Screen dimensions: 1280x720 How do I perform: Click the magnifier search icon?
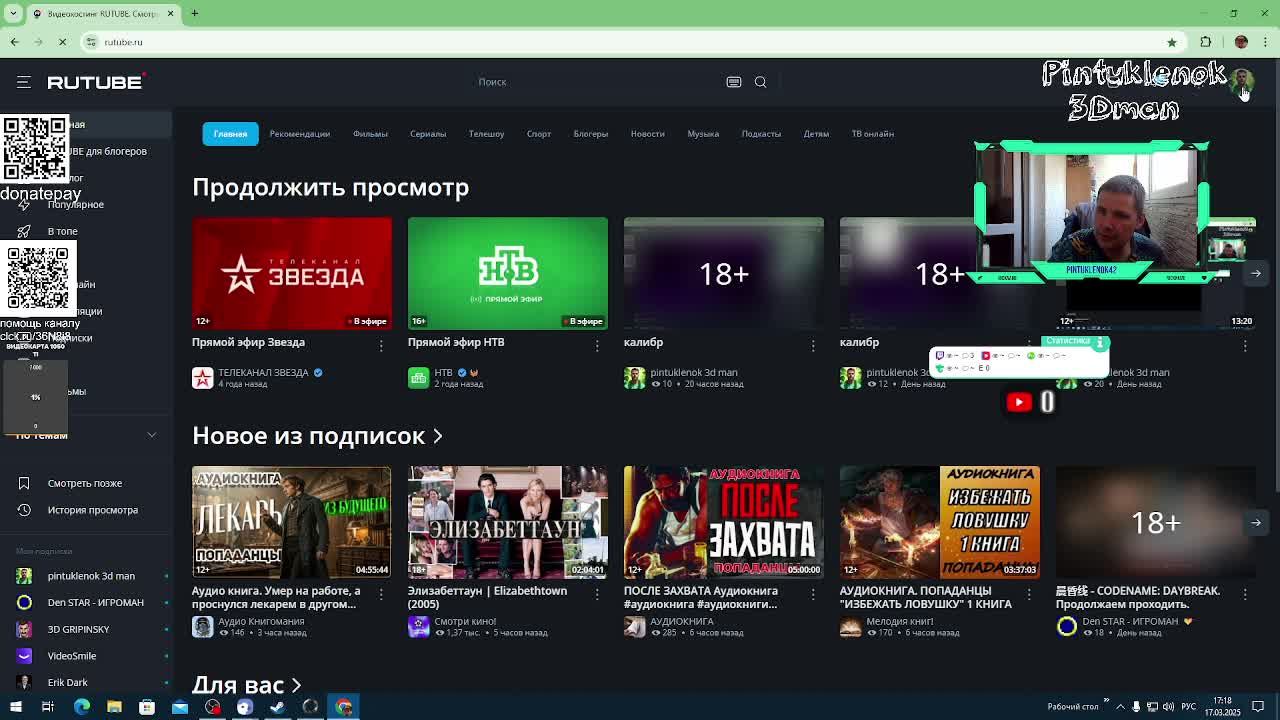760,82
